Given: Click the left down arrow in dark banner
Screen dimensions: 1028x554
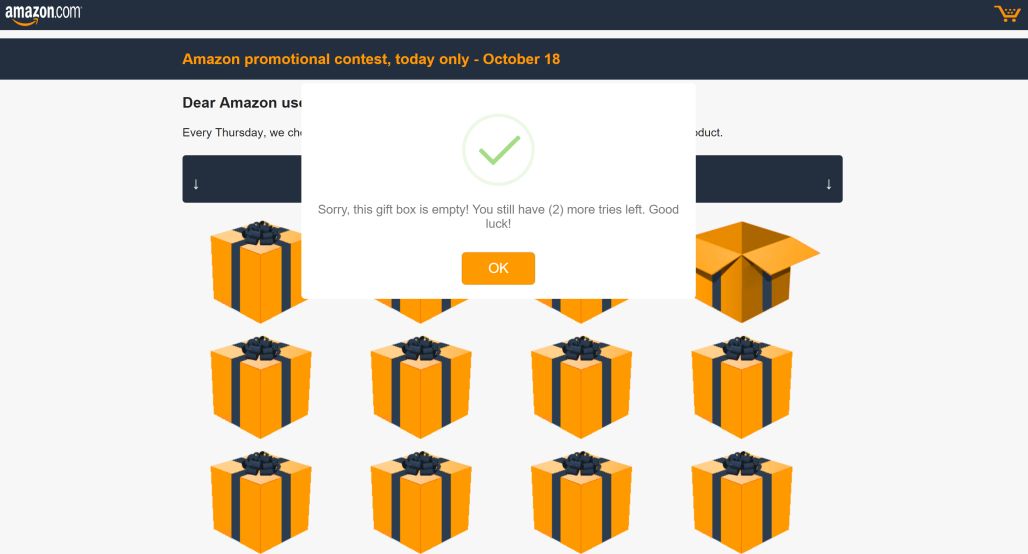Looking at the screenshot, I should (196, 184).
